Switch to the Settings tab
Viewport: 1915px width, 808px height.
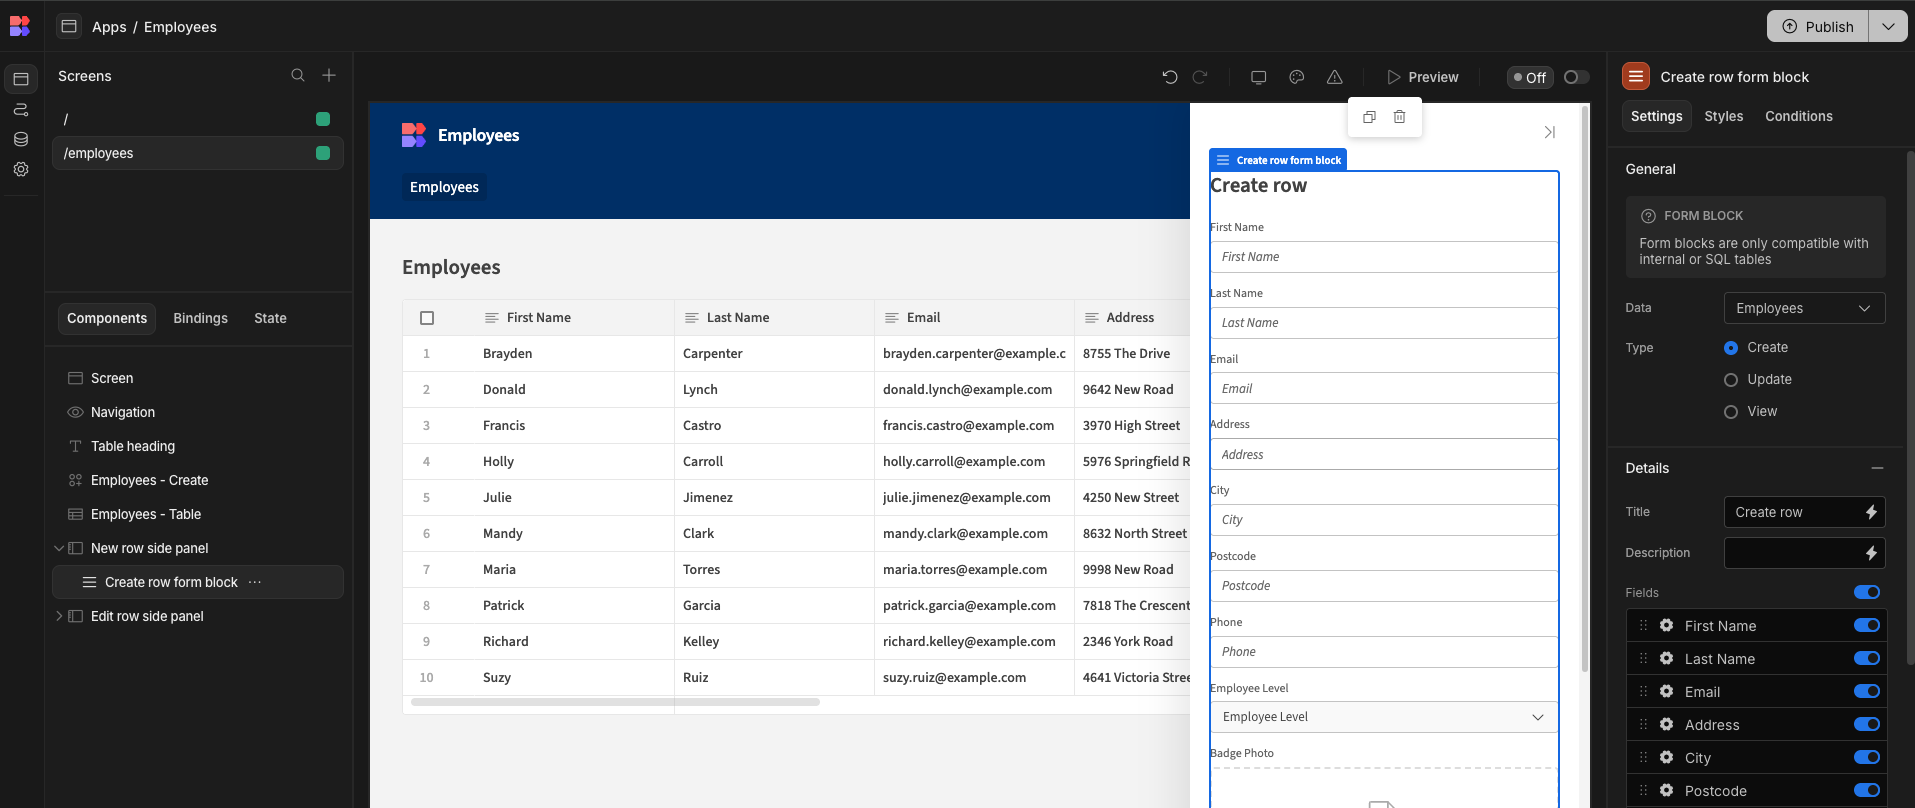click(x=1656, y=116)
